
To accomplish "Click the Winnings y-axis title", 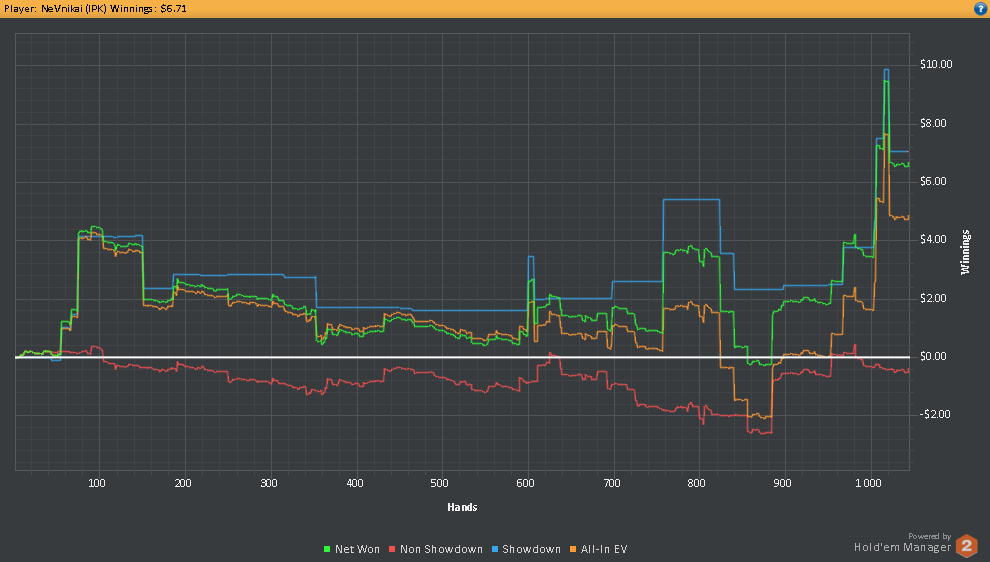I will click(x=965, y=252).
